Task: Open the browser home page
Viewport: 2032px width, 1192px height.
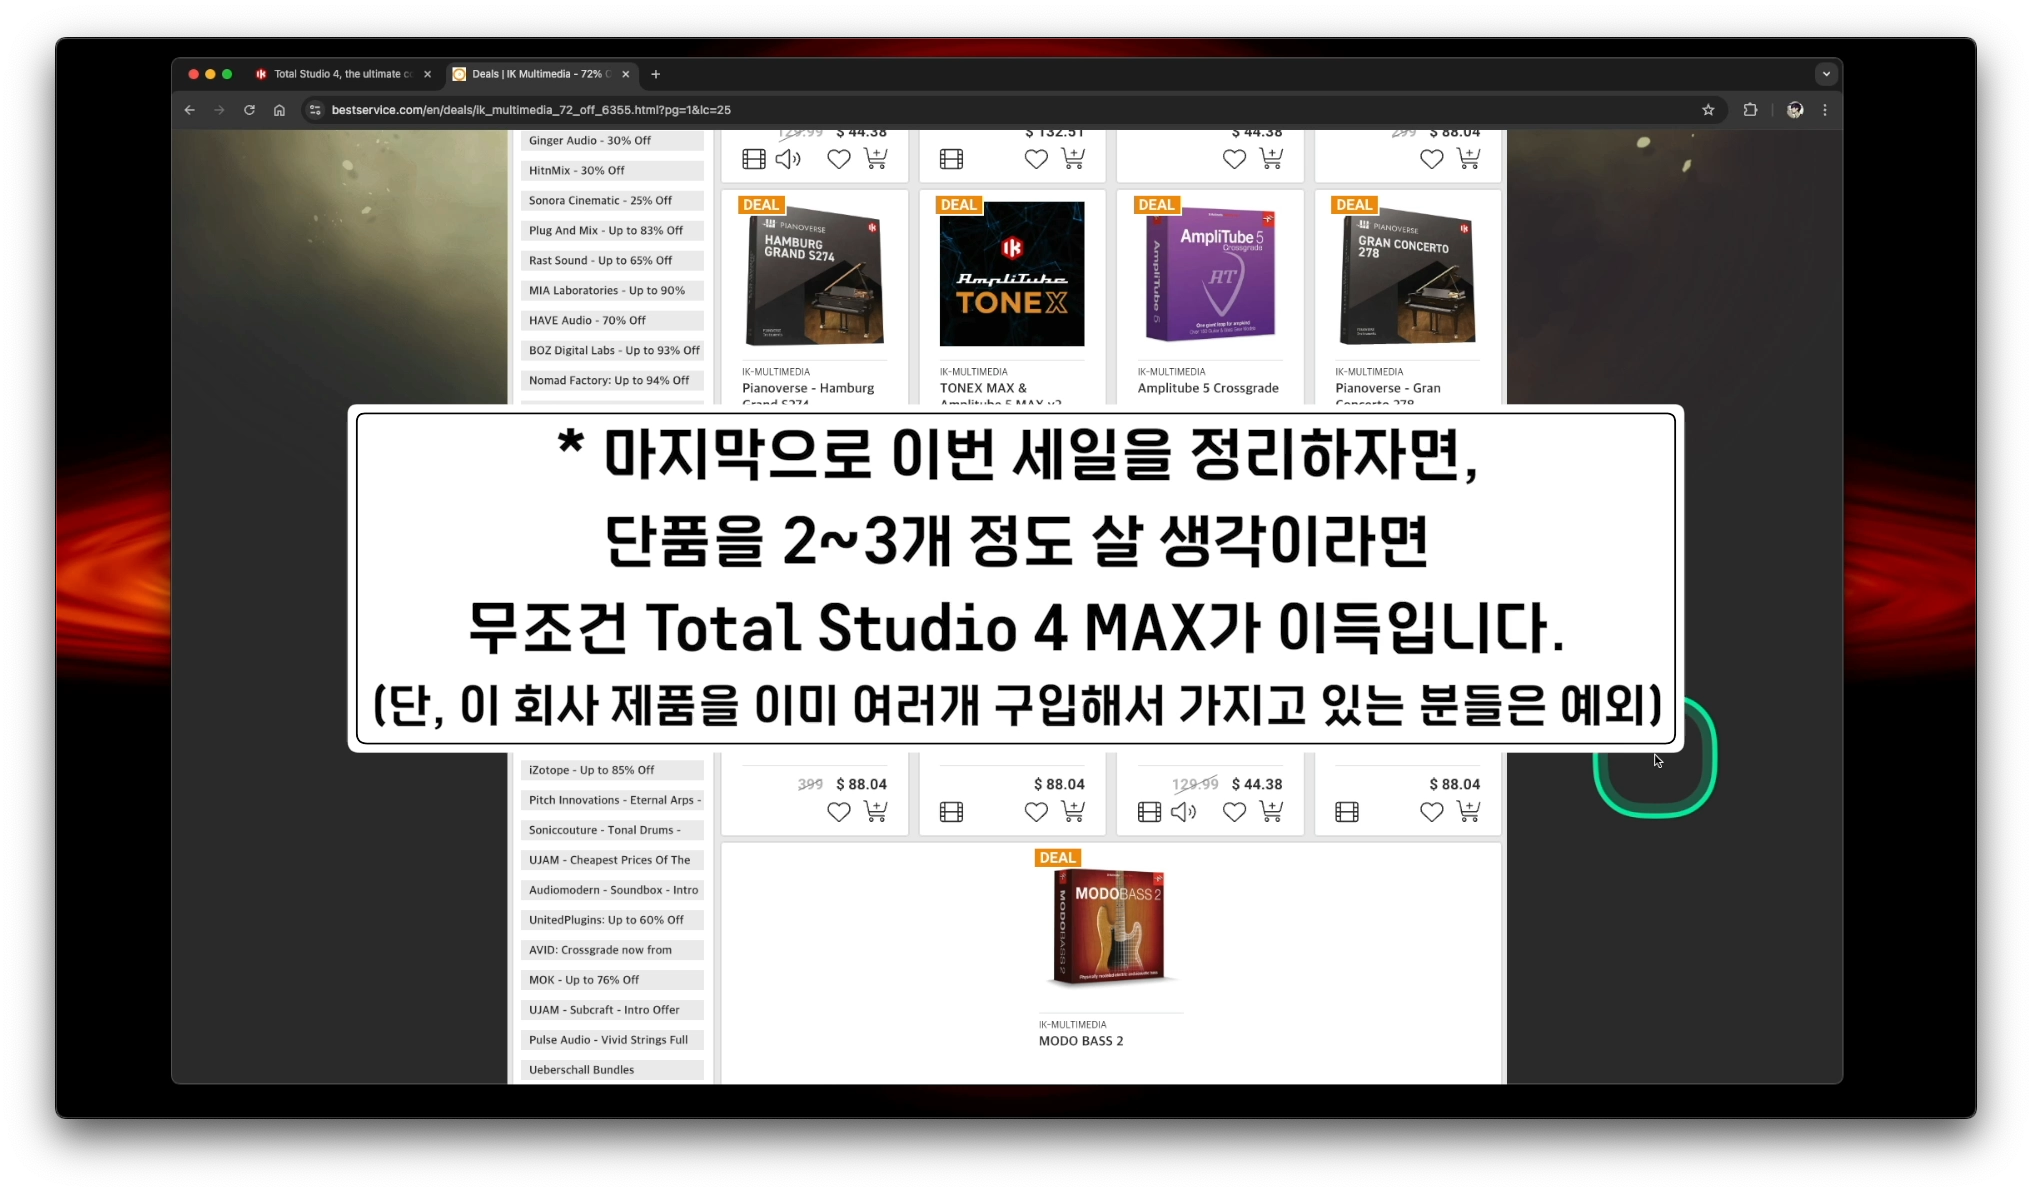Action: coord(279,110)
